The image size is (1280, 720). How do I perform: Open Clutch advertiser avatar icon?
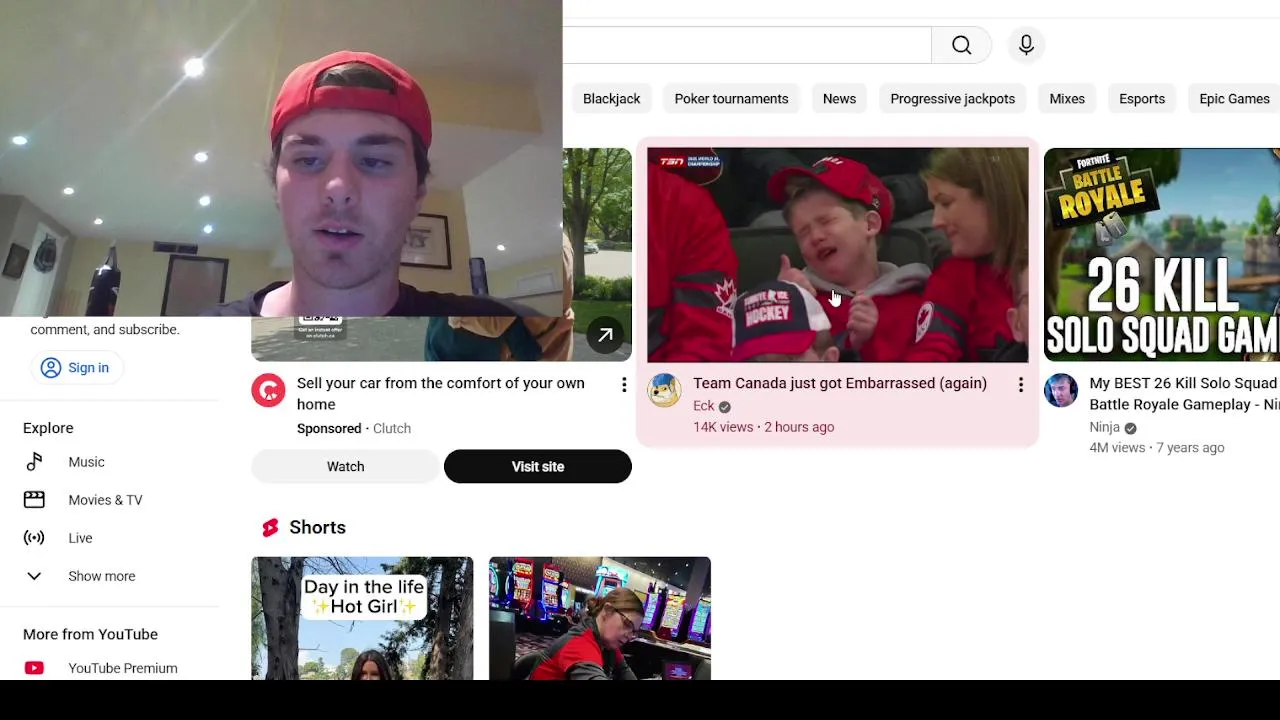(x=268, y=391)
